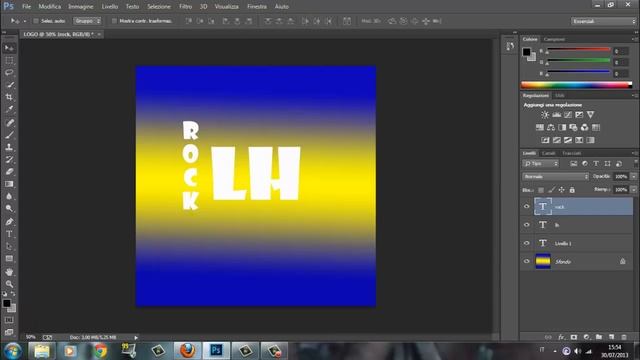
Task: Add a Brightness/Contrast adjustment
Action: [x=545, y=115]
